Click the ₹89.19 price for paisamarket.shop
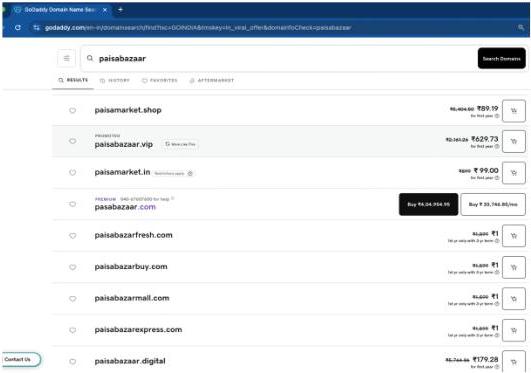Screen dimensions: 531x373 click(488, 108)
